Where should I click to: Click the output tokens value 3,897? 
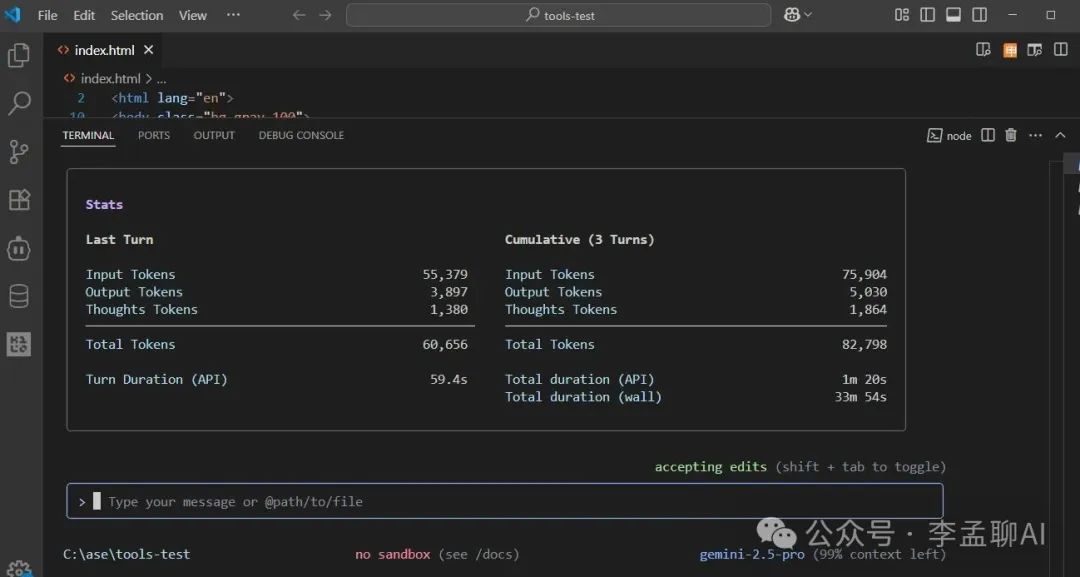coord(449,292)
